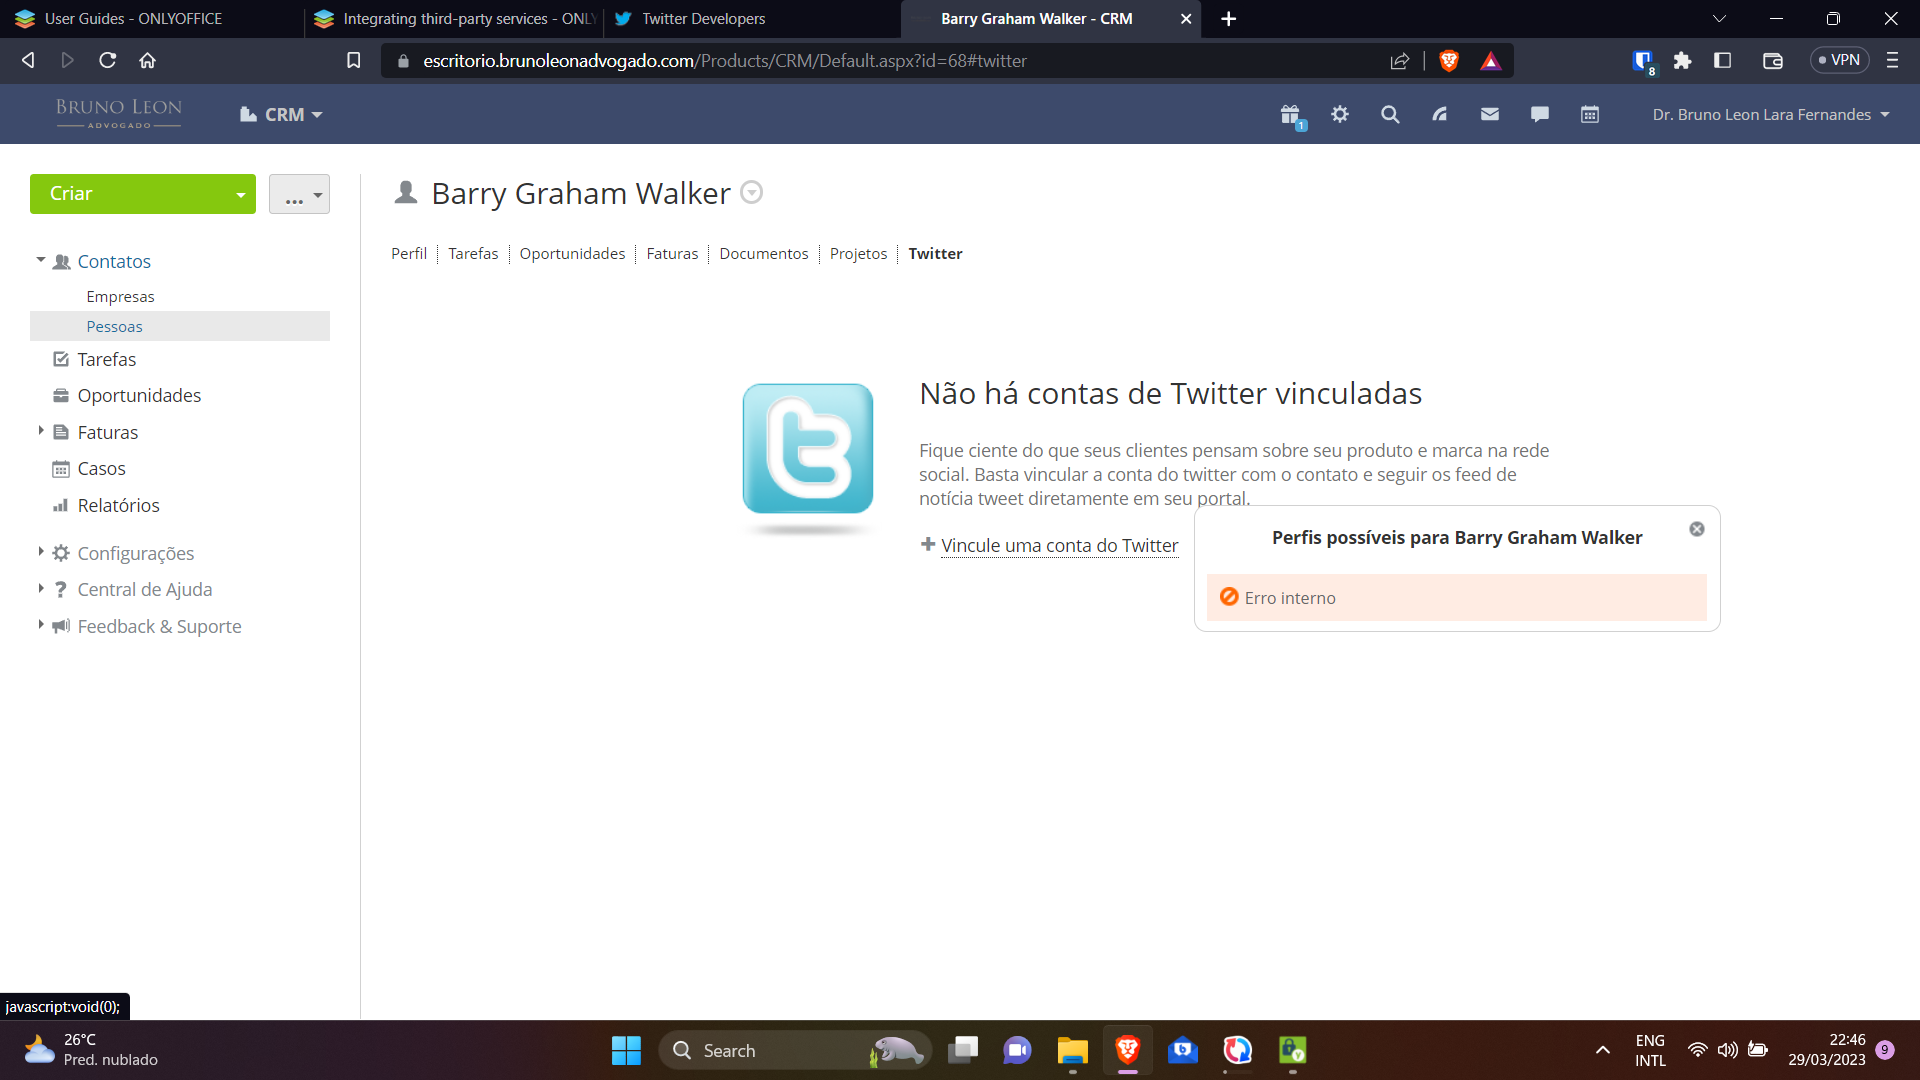Expand the Central de Ajuda section
This screenshot has height=1080, width=1920.
point(41,588)
